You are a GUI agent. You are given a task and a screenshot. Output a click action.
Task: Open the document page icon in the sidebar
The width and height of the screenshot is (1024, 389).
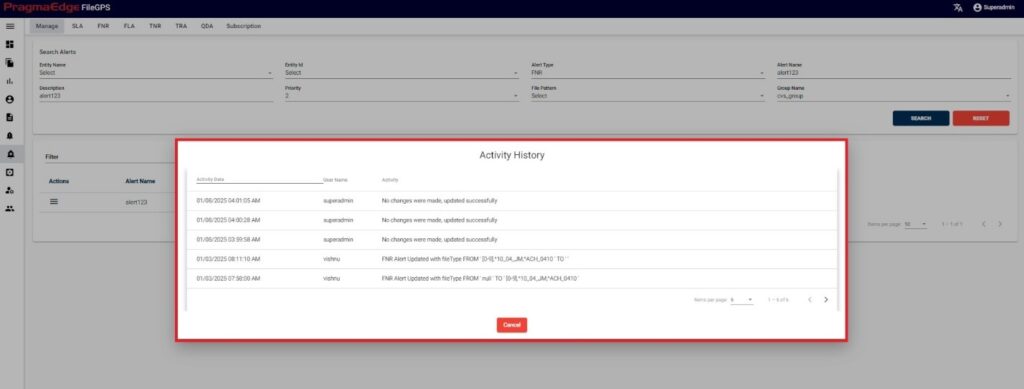tap(10, 117)
